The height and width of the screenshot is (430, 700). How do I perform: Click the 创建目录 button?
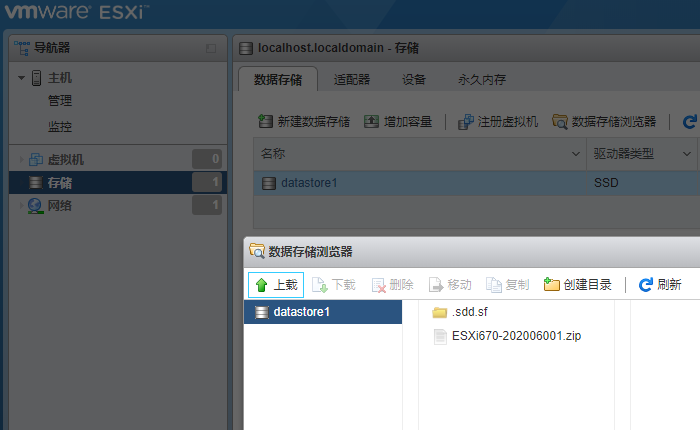pyautogui.click(x=578, y=285)
